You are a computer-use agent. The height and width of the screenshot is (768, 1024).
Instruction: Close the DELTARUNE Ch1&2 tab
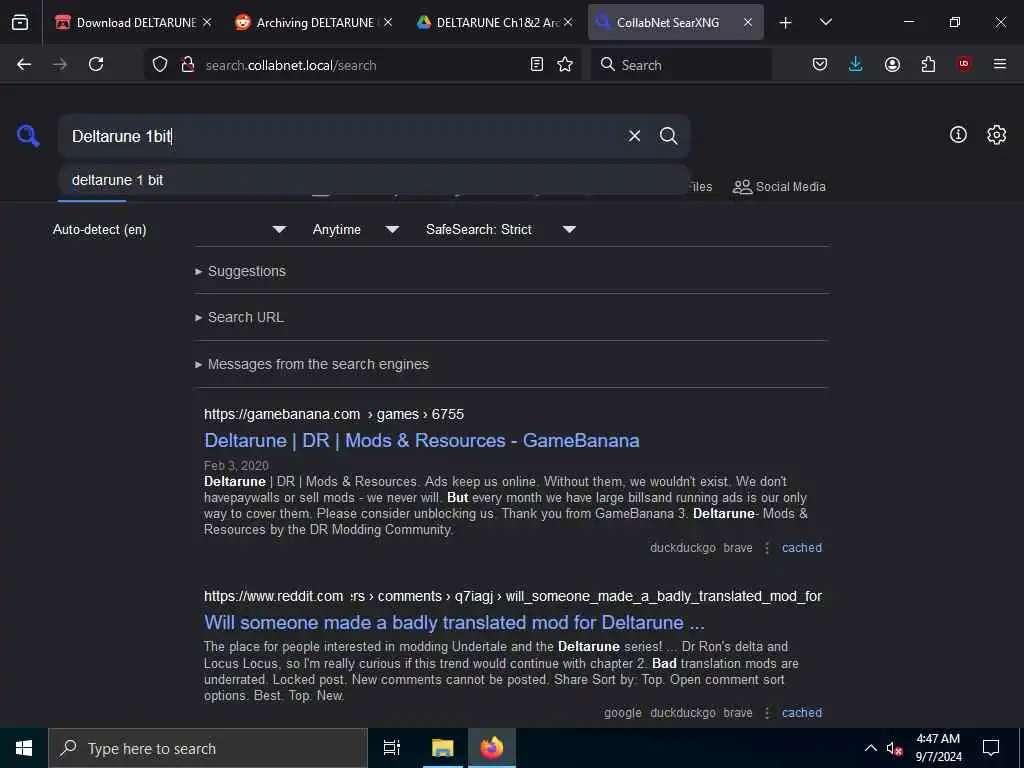point(568,22)
